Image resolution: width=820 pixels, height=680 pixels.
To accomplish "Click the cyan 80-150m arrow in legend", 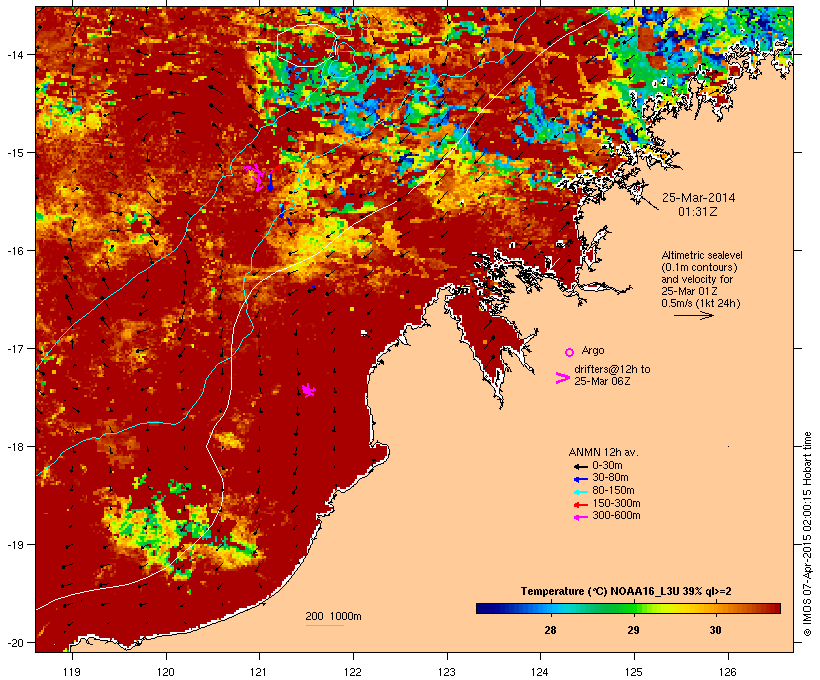I will (580, 492).
